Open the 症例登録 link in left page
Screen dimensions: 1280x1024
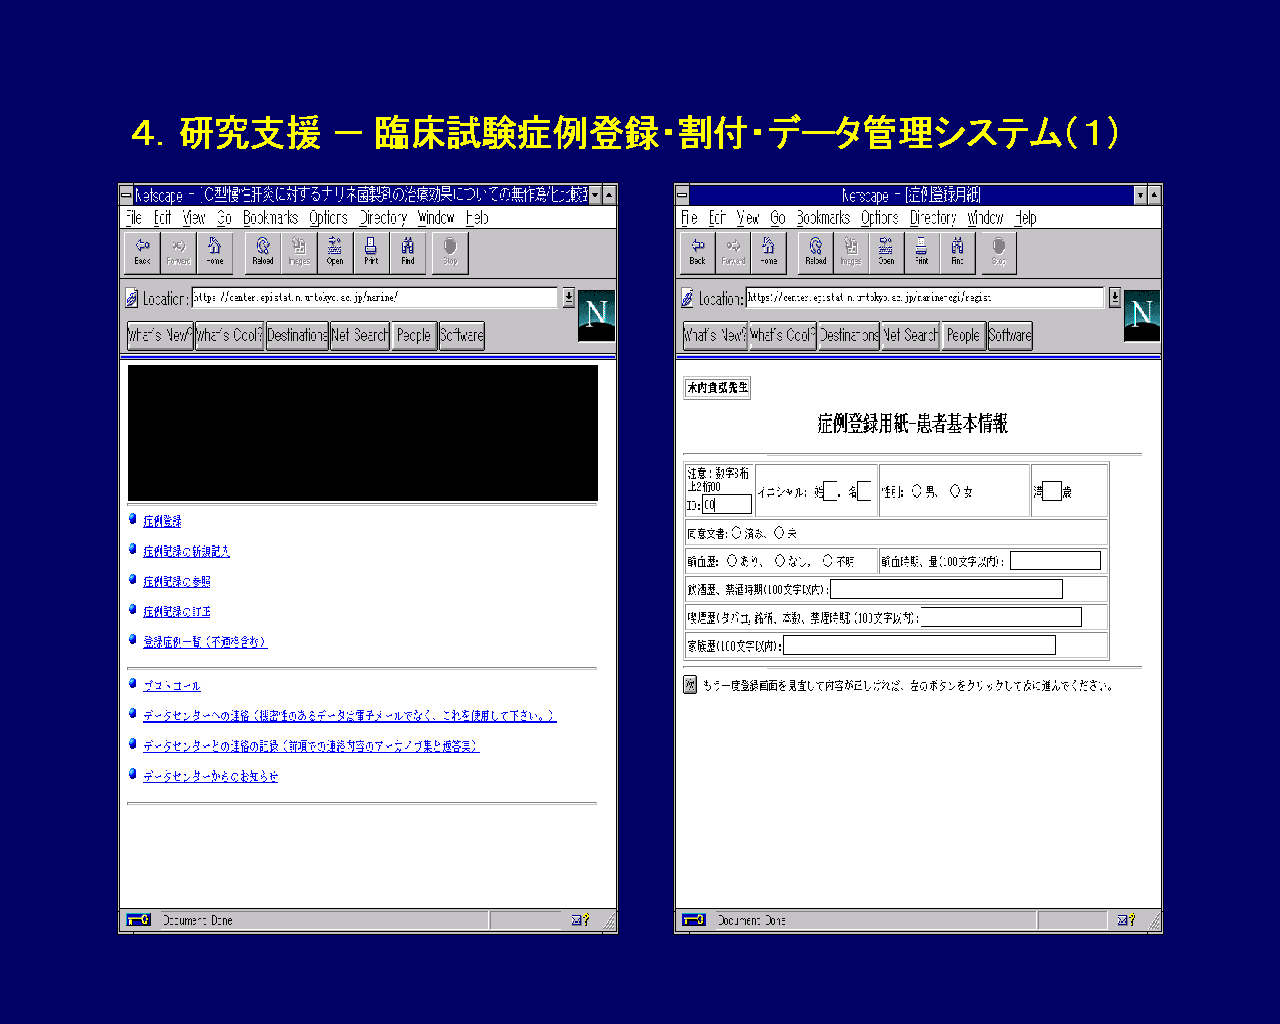coord(162,521)
